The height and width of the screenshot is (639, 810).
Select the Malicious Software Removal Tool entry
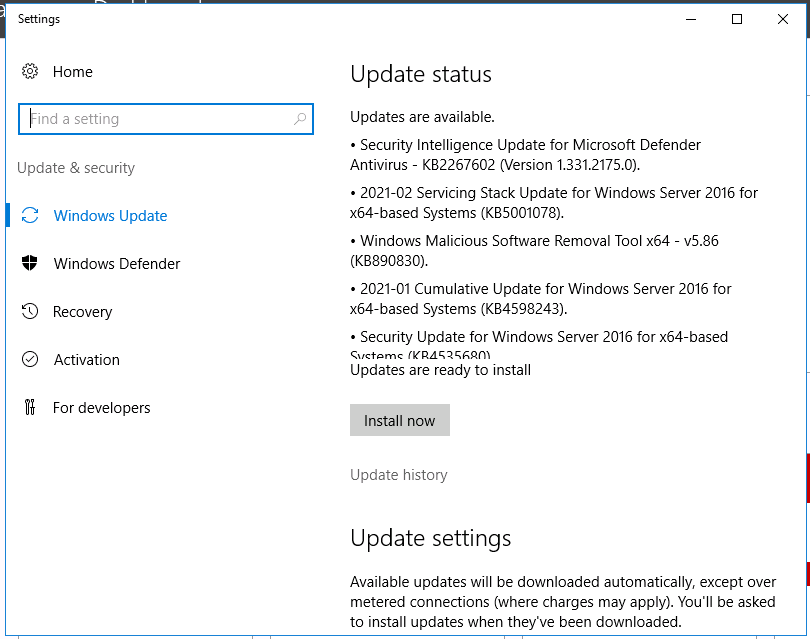pos(534,251)
